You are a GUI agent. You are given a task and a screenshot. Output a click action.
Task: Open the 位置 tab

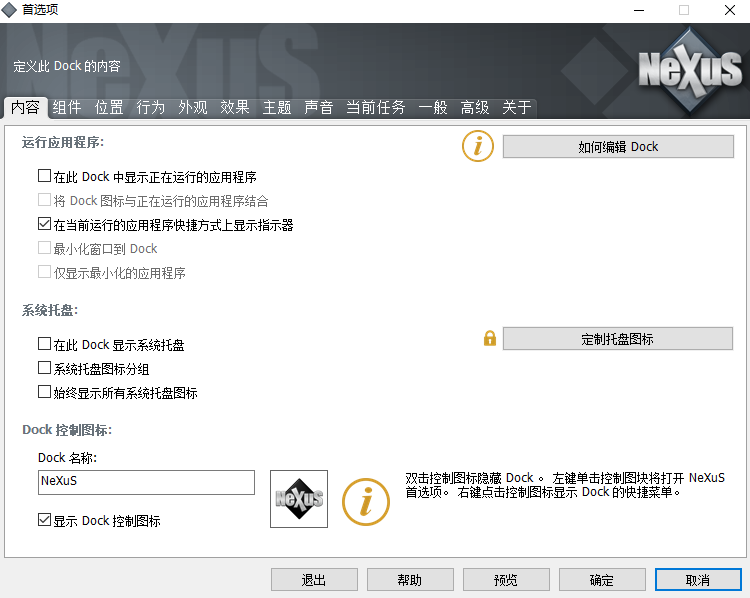pos(109,107)
